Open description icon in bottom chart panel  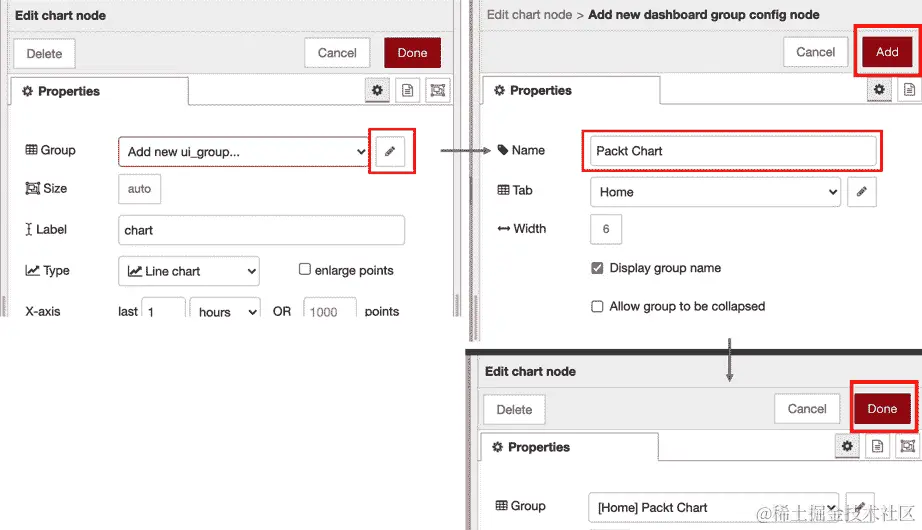pyautogui.click(x=877, y=446)
